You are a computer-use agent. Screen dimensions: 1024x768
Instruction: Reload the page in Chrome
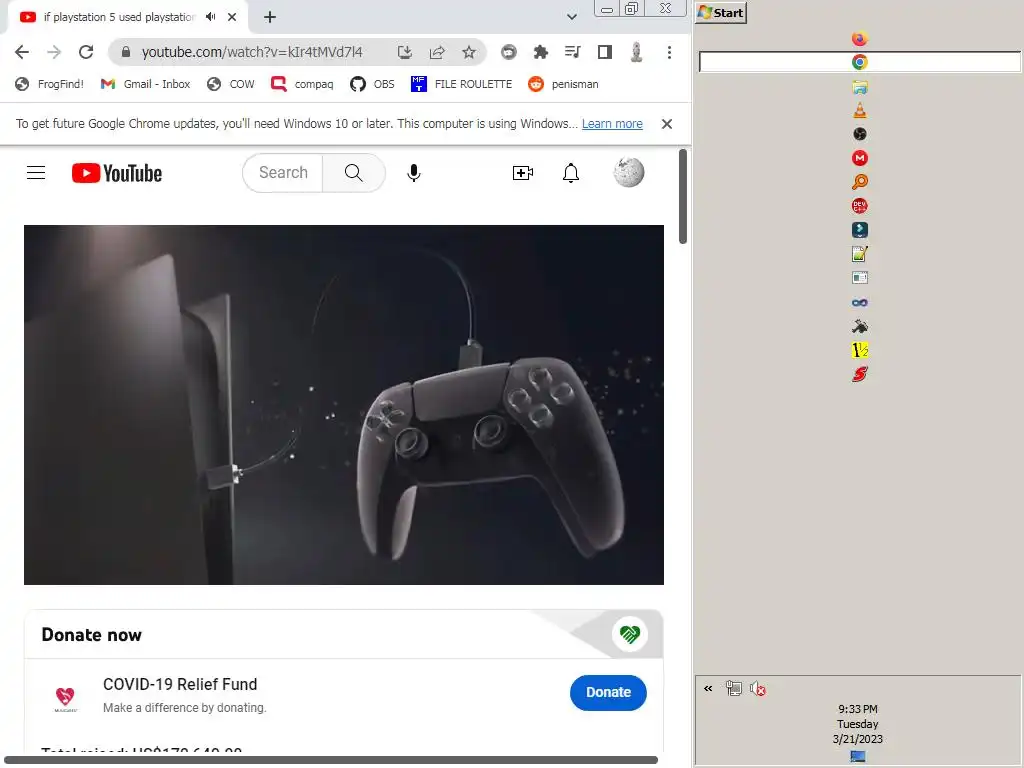(86, 52)
